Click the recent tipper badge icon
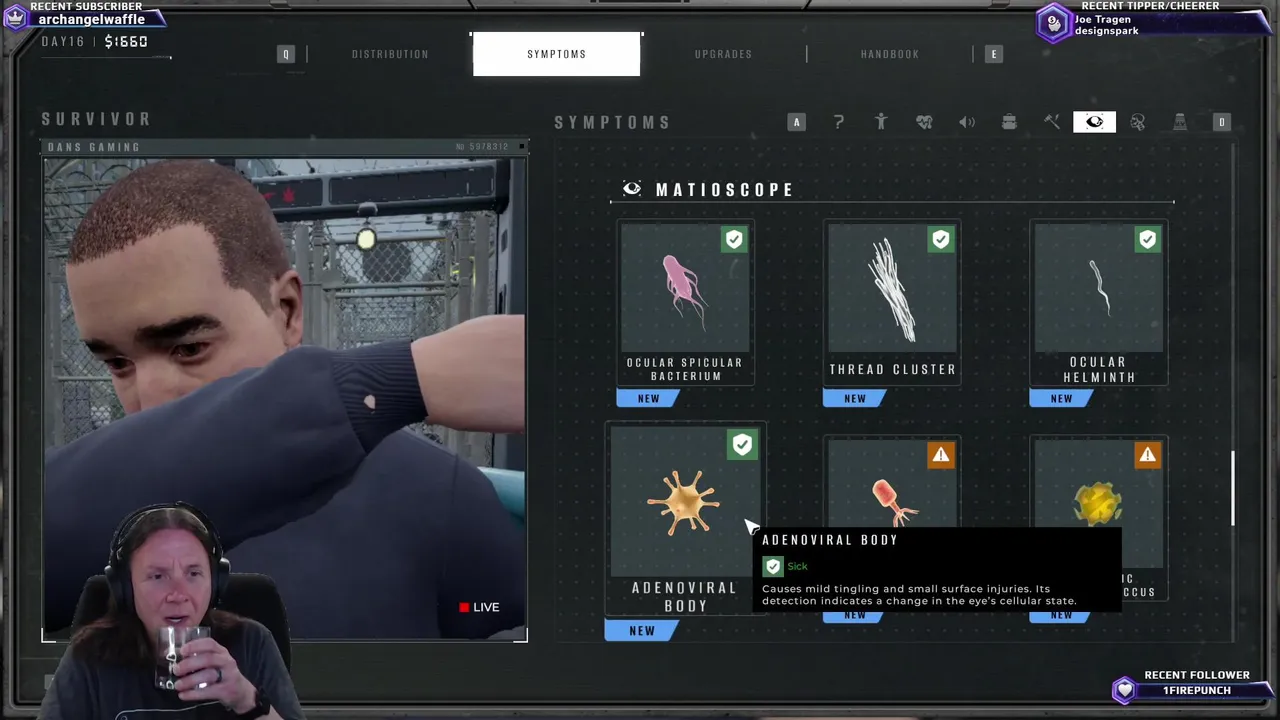The width and height of the screenshot is (1280, 720). 1053,23
